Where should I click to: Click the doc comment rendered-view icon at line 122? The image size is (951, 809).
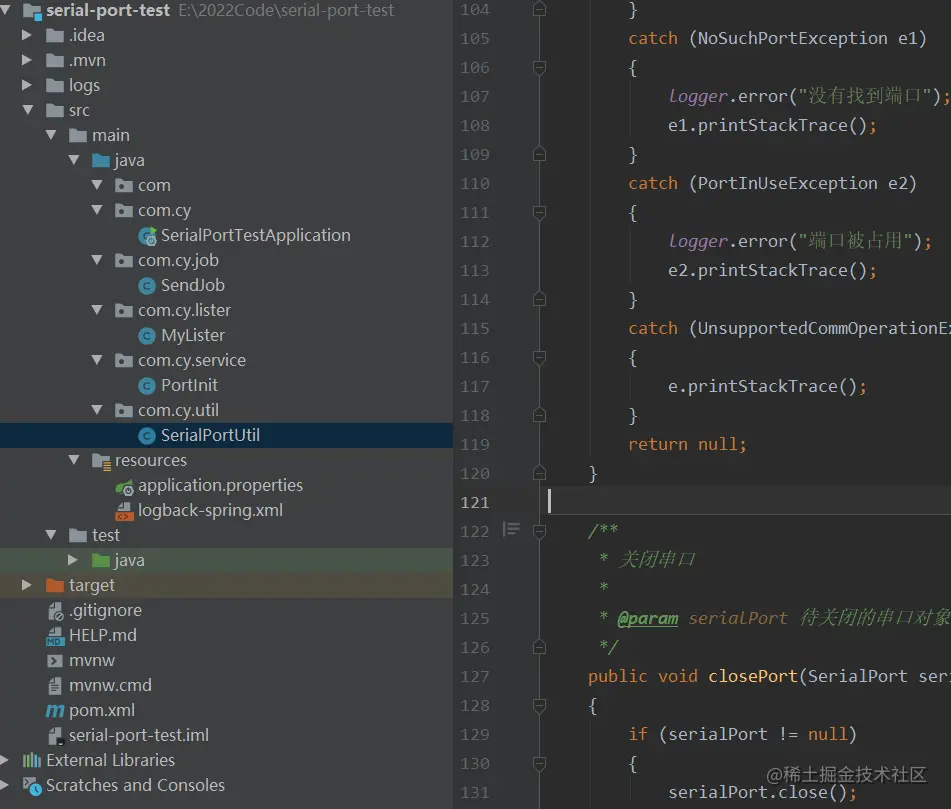pyautogui.click(x=511, y=529)
